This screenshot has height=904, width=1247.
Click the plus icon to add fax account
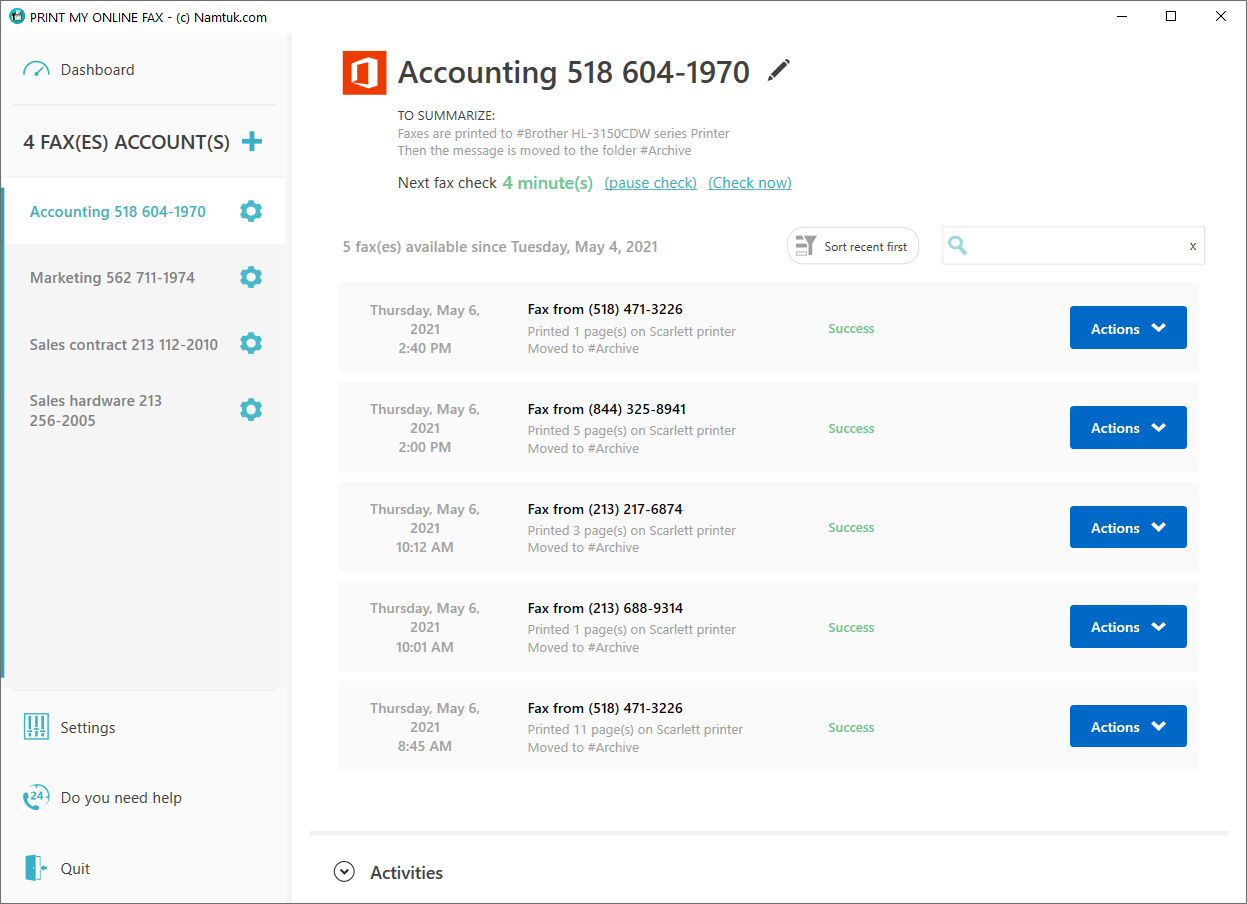(x=252, y=141)
